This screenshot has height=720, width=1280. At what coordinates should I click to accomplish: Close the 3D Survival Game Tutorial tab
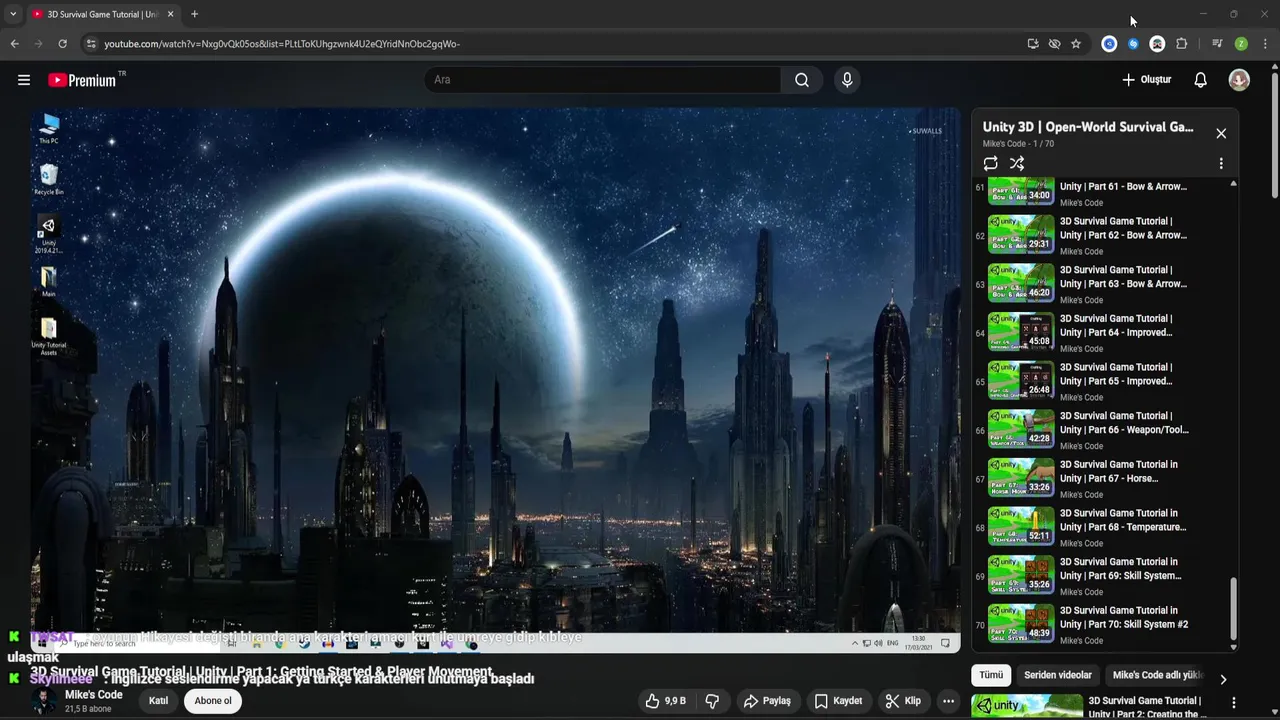[170, 14]
